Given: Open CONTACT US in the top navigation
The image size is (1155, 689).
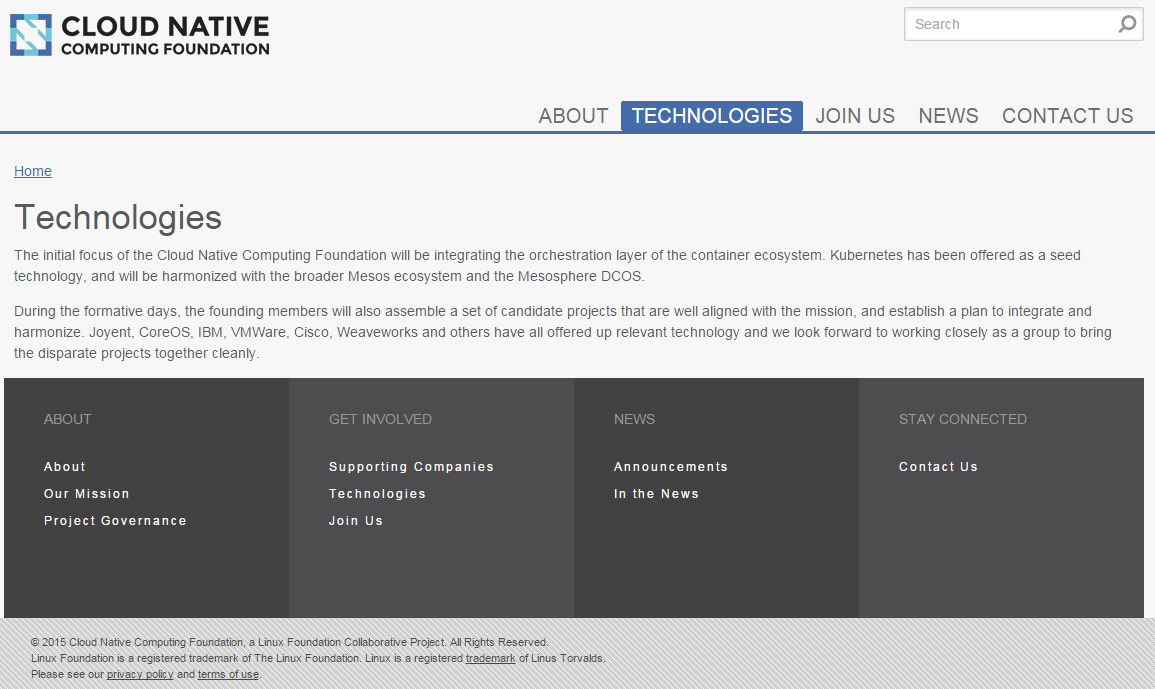Looking at the screenshot, I should [1067, 116].
